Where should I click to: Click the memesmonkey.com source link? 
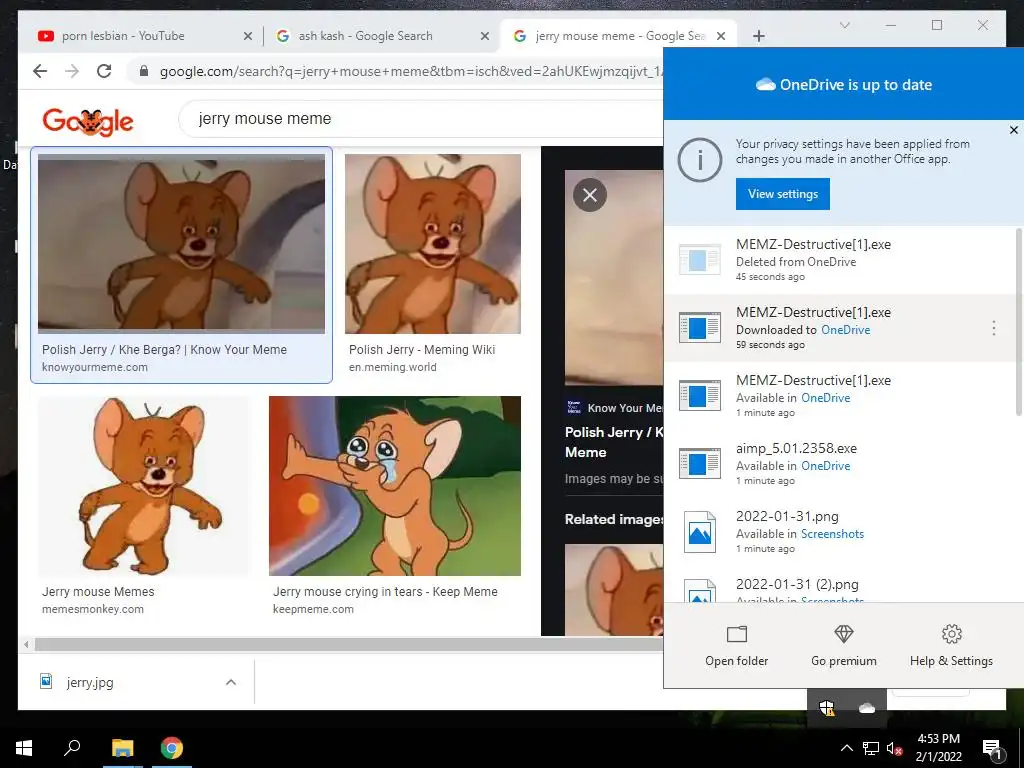coord(93,609)
